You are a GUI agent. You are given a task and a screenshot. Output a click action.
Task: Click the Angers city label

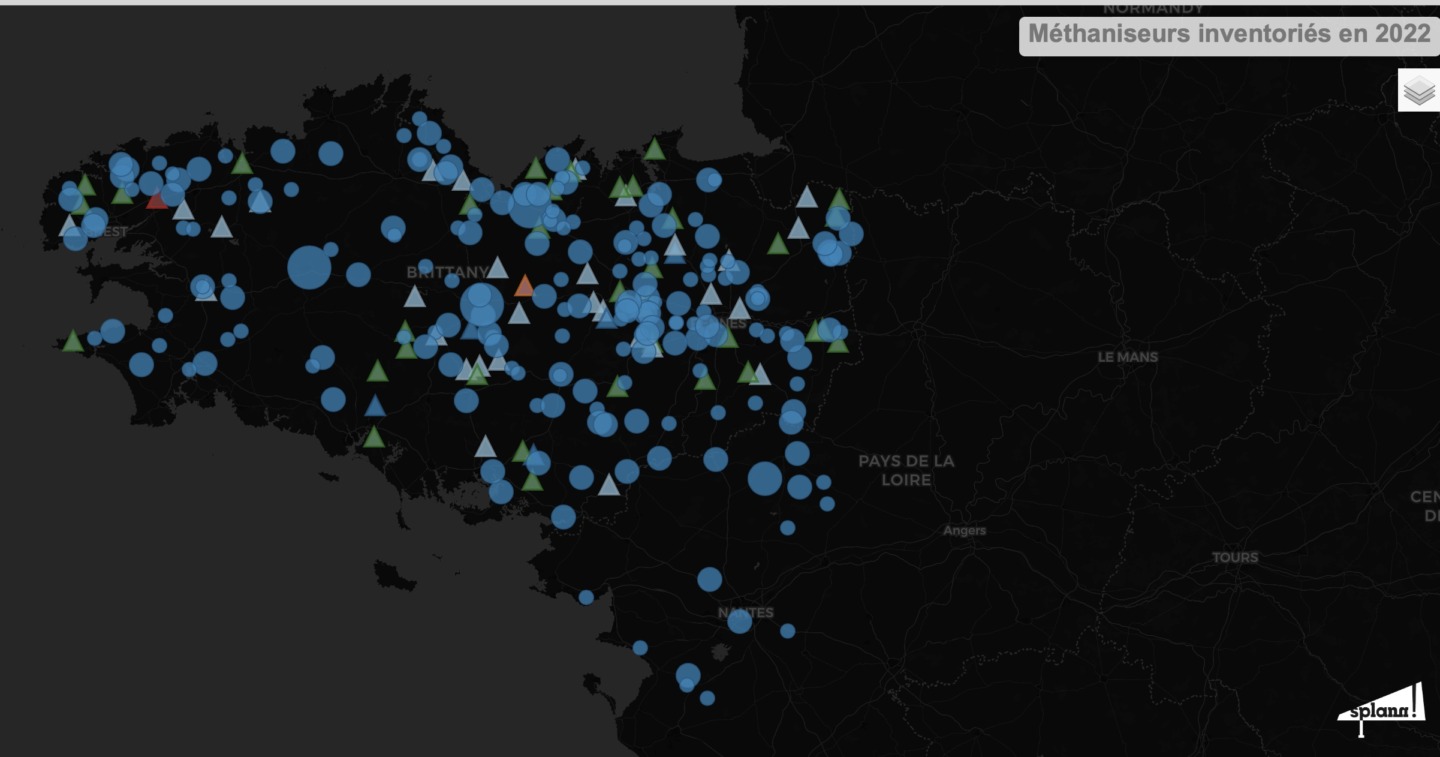click(x=964, y=531)
